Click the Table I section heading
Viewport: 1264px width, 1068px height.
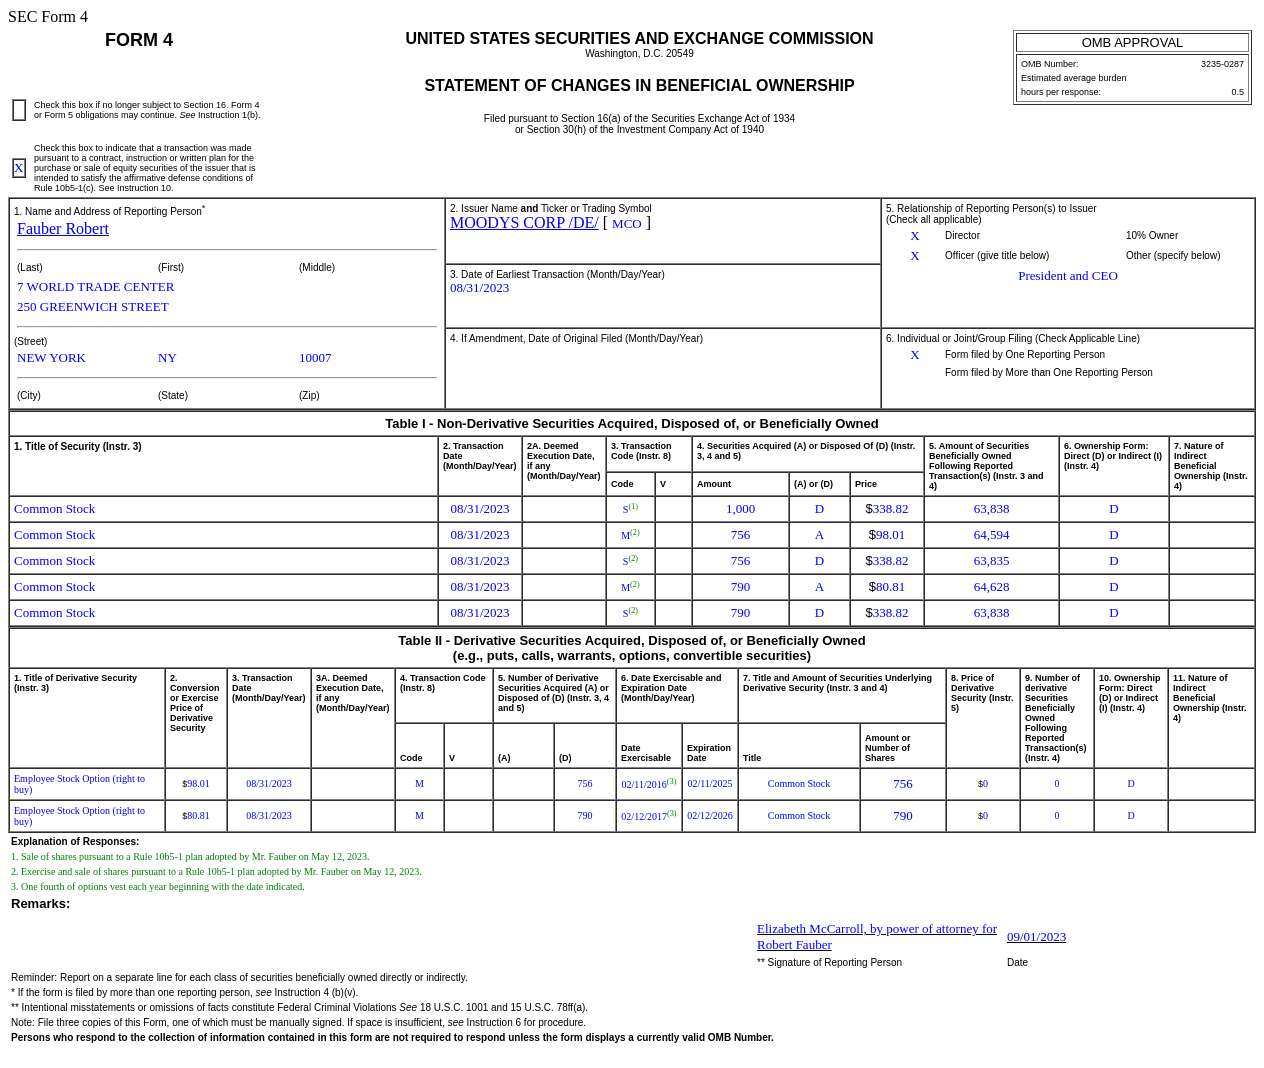click(x=632, y=424)
